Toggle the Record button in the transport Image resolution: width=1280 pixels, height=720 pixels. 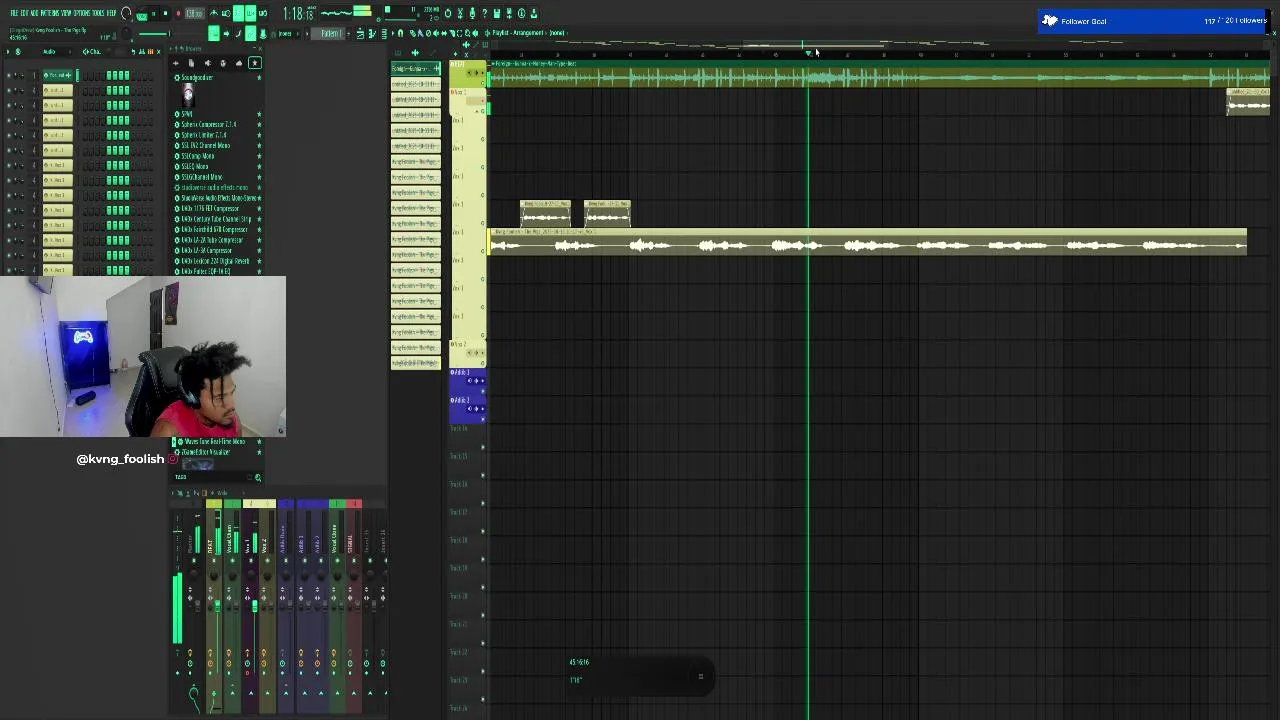click(x=178, y=13)
